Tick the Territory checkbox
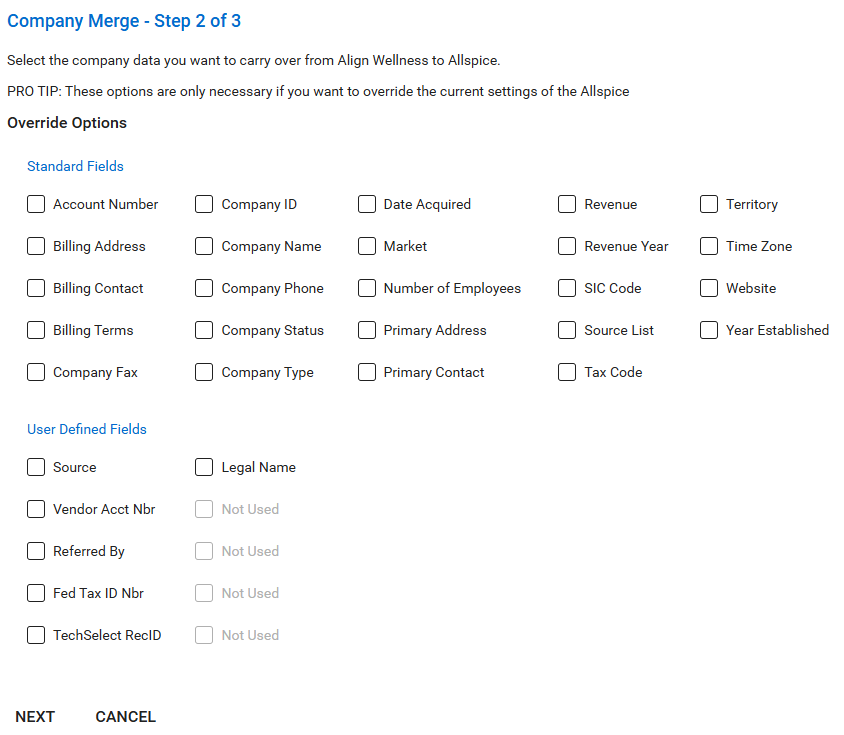 [709, 204]
